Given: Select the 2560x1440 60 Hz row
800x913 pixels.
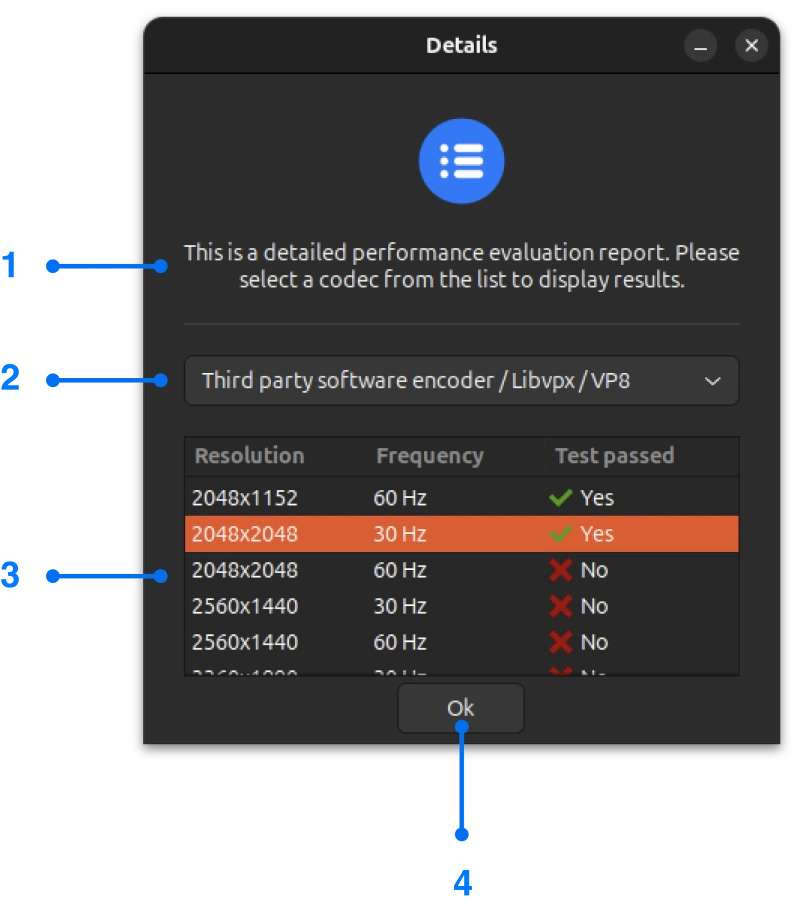Looking at the screenshot, I should (x=350, y=641).
